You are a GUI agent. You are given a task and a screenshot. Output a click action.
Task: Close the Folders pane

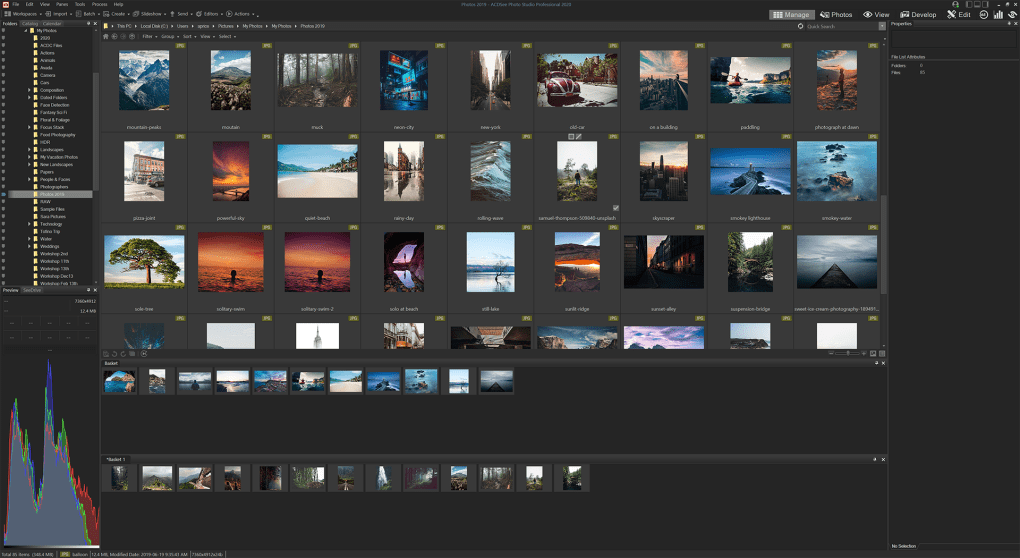(95, 23)
